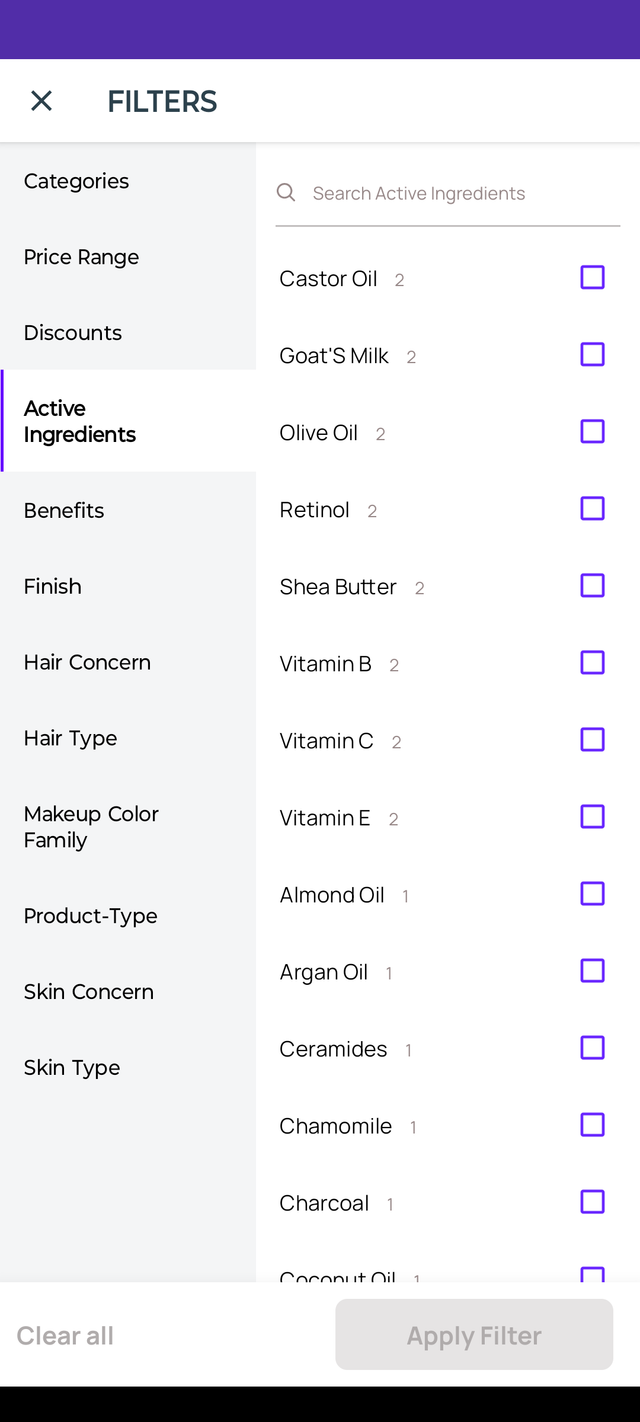The width and height of the screenshot is (640, 1422).
Task: Check the Argan Oil checkbox
Action: coord(593,970)
